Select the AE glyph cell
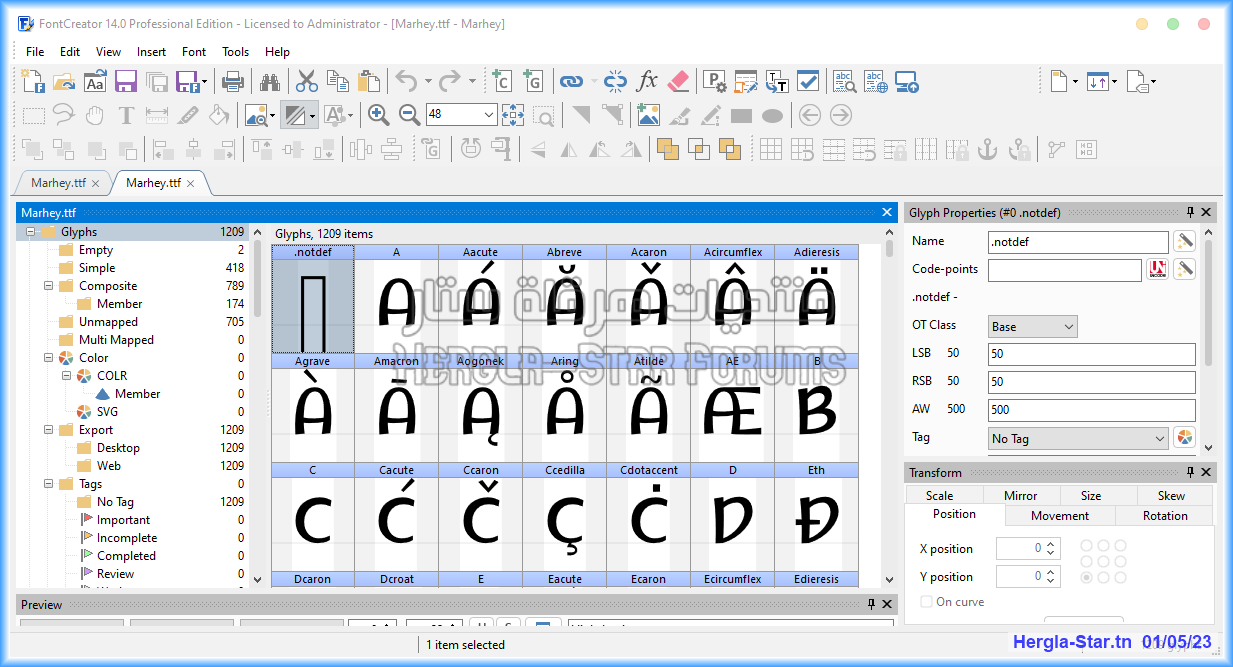The height and width of the screenshot is (667, 1233). tap(732, 408)
